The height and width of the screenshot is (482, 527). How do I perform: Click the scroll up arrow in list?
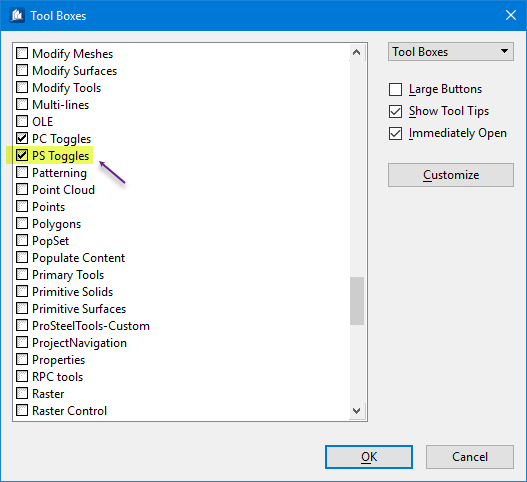point(357,52)
